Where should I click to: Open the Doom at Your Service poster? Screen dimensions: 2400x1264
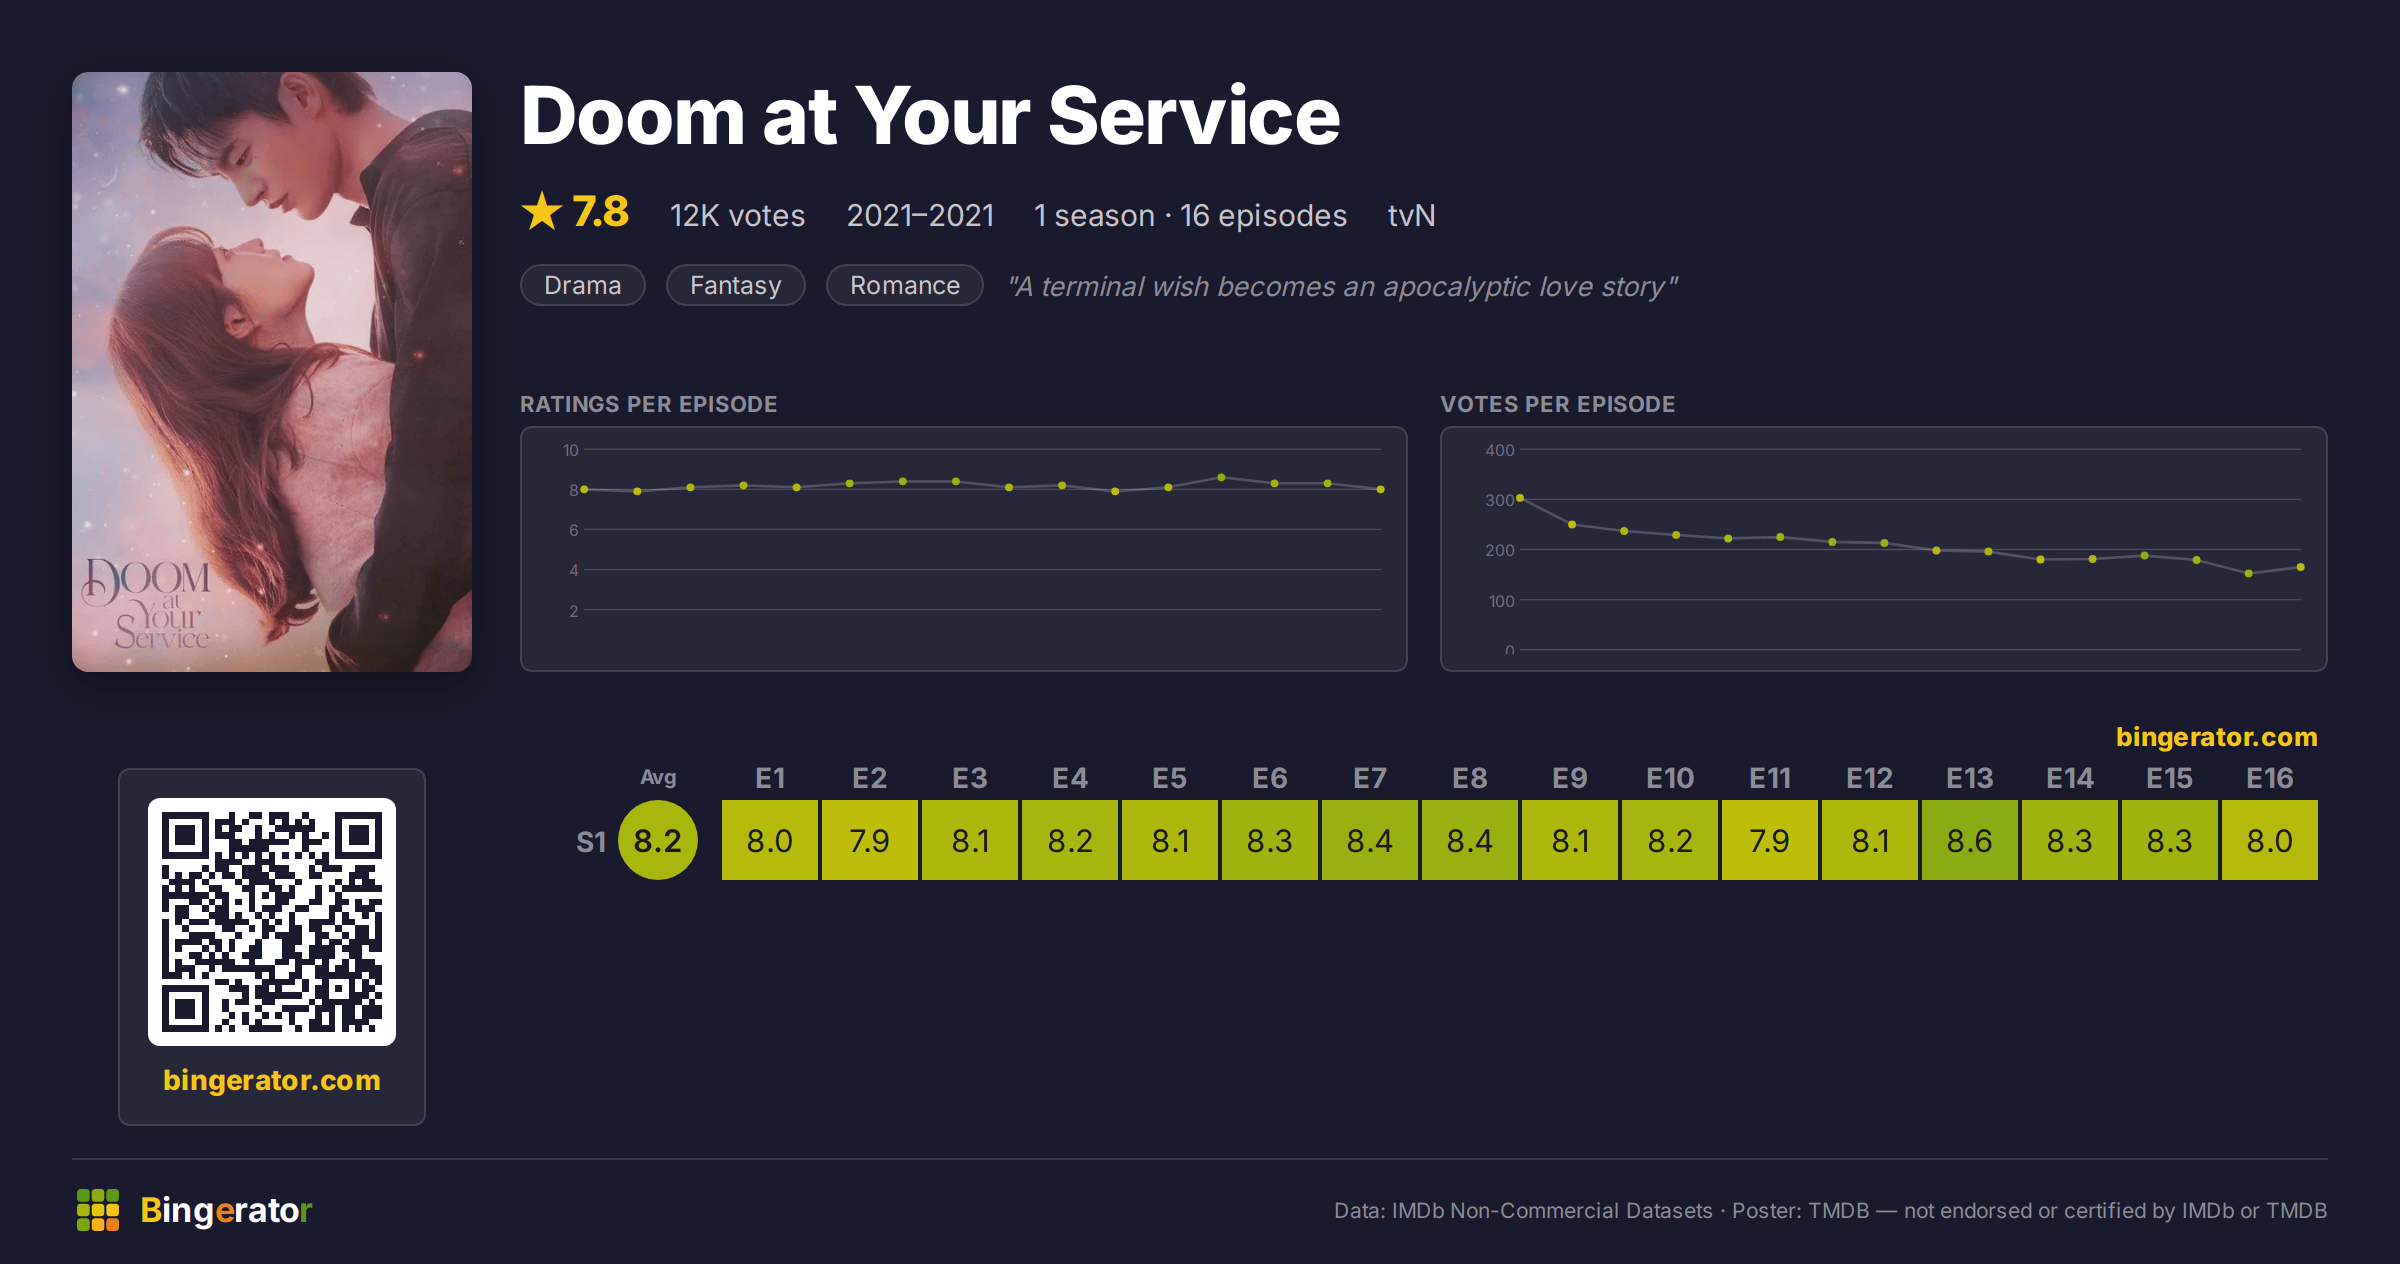pyautogui.click(x=272, y=371)
